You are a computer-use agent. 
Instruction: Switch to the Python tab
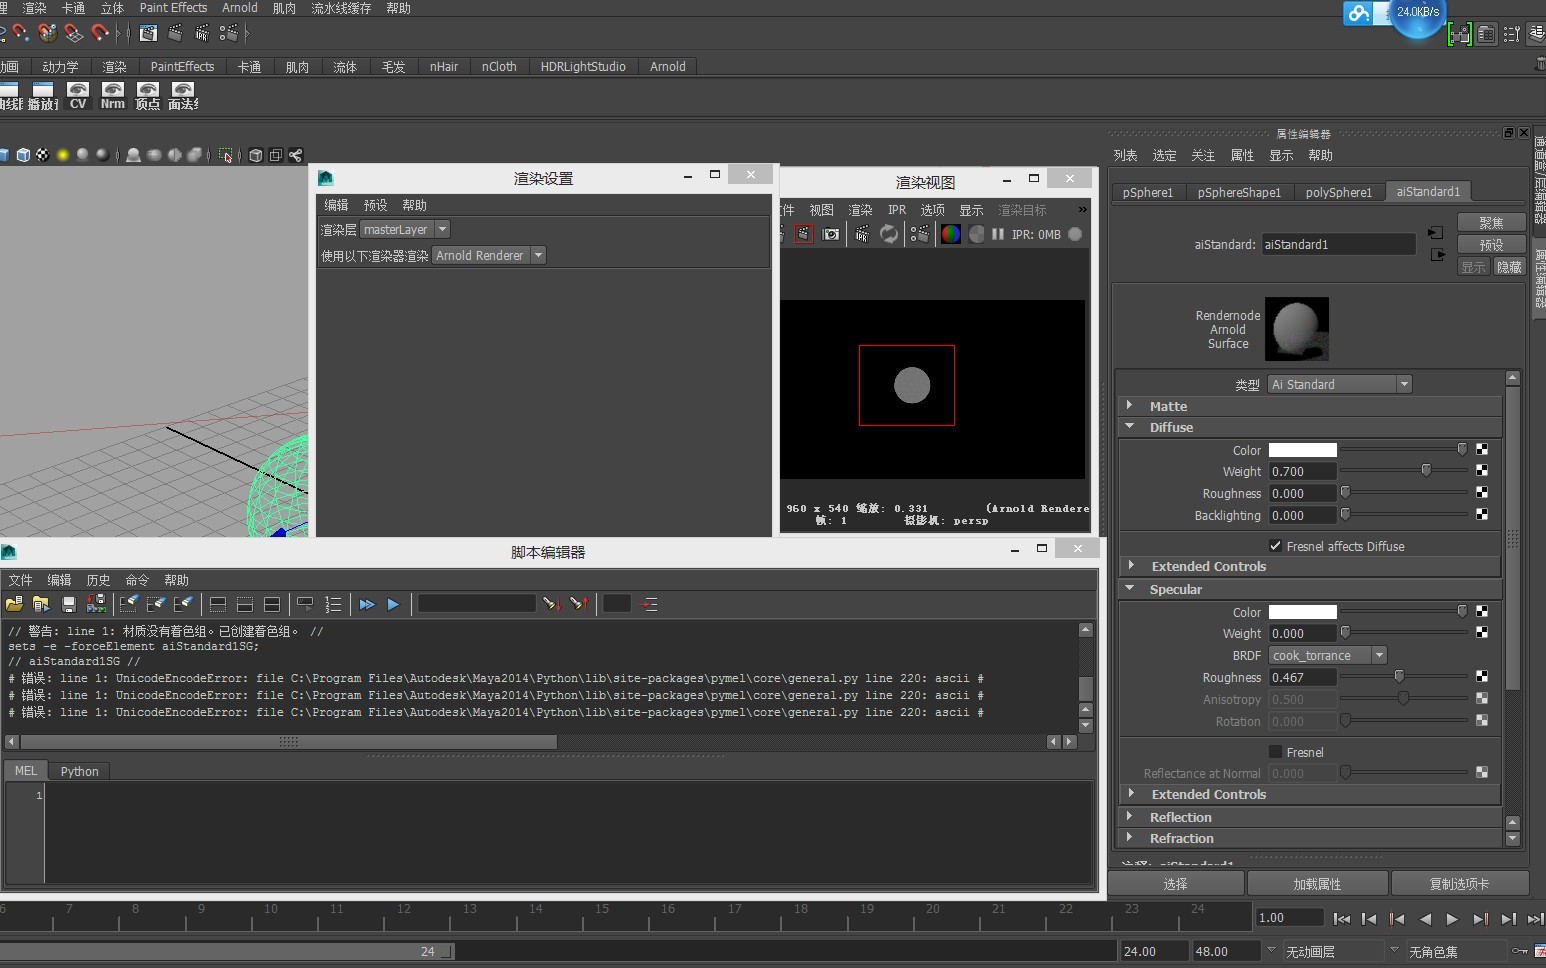click(79, 771)
